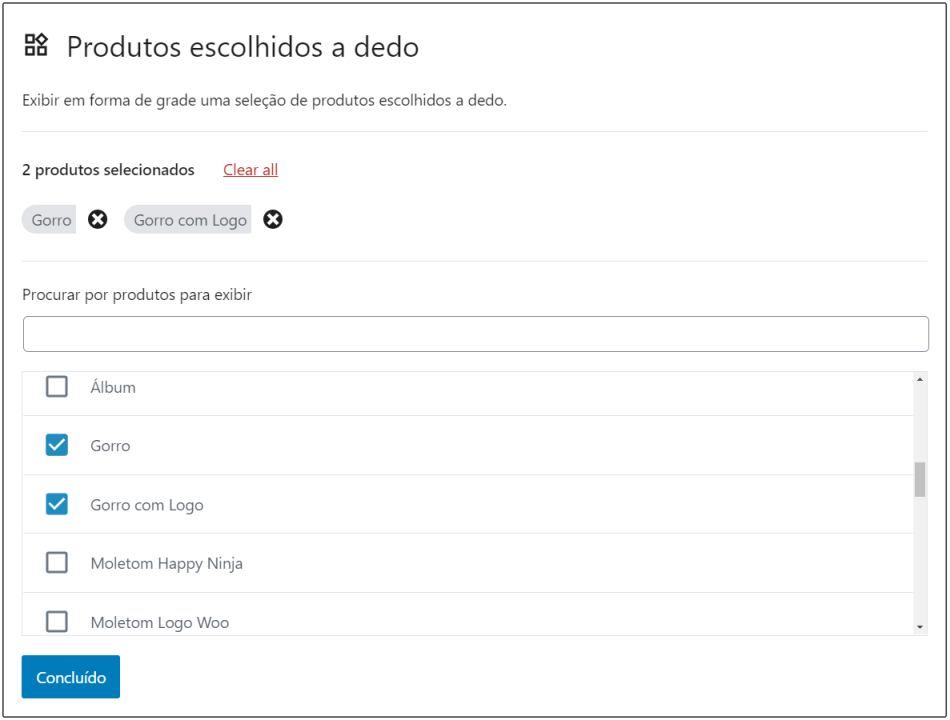
Task: Select the Gorro com Logo tag chip
Action: (189, 220)
